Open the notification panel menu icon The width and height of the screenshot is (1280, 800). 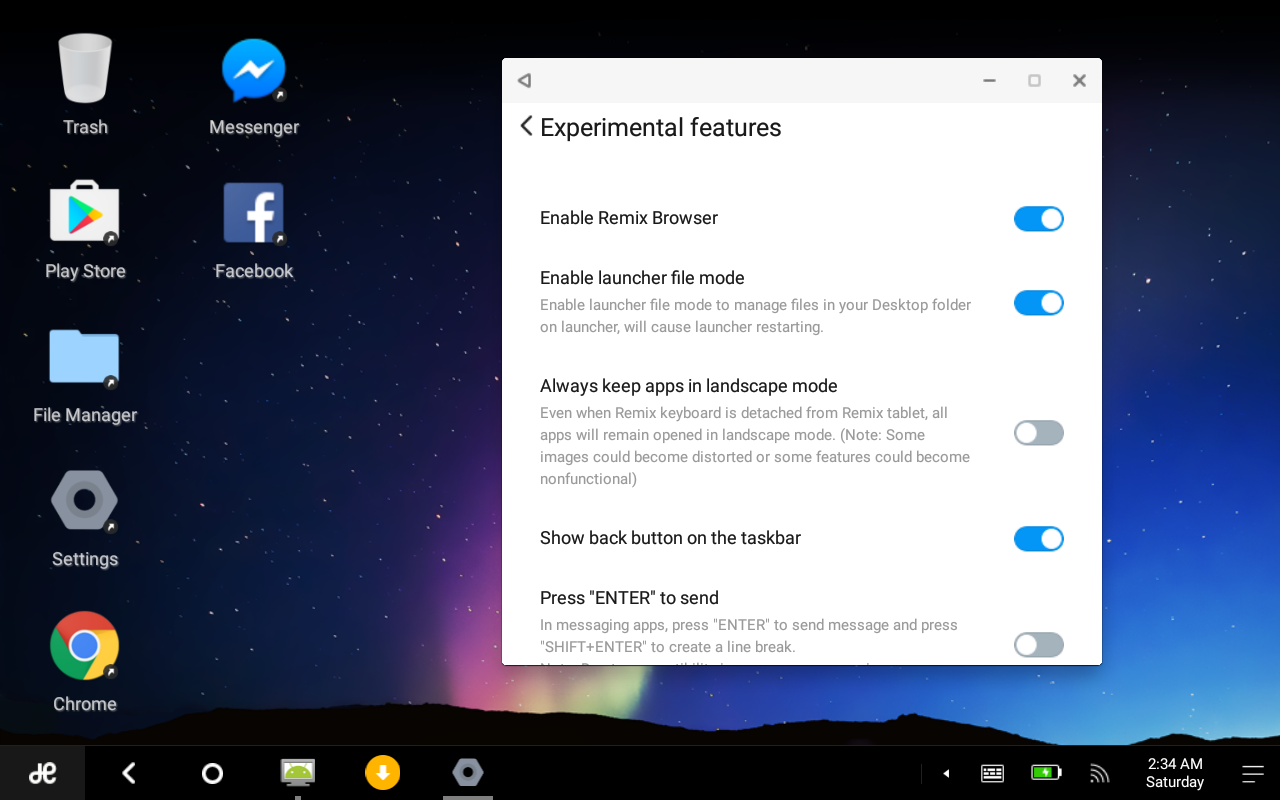point(1253,773)
